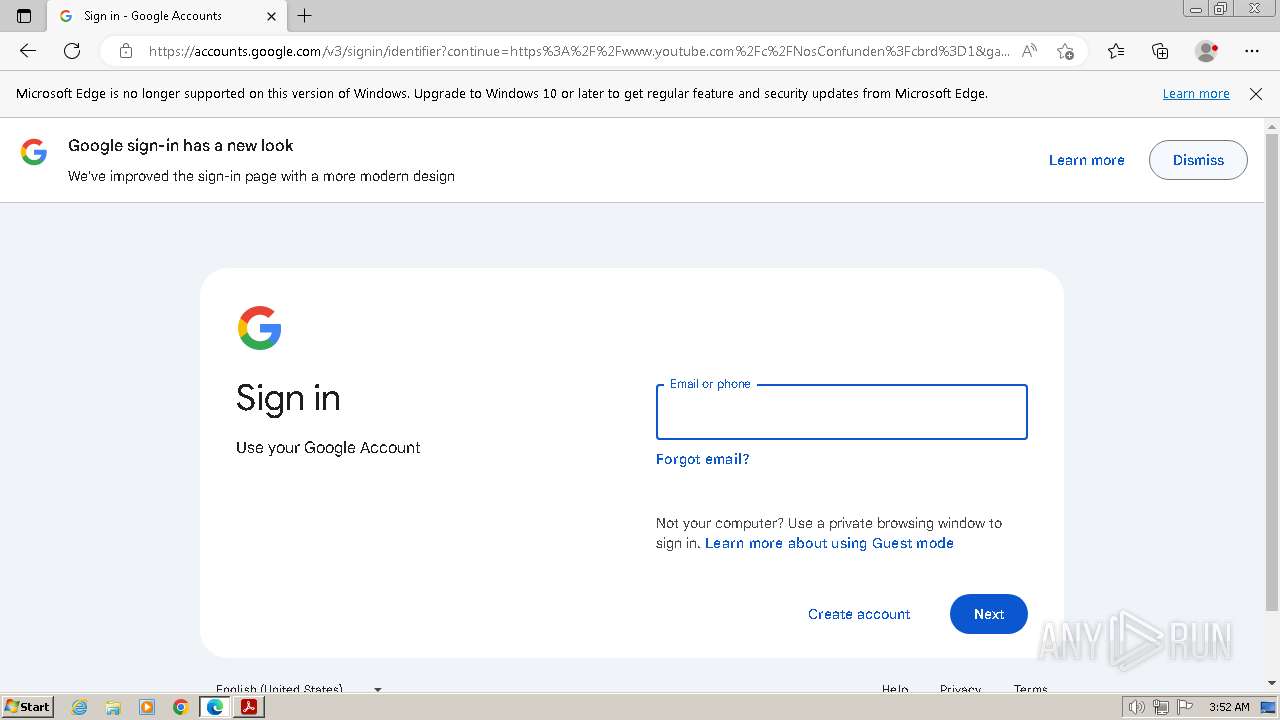1280x720 pixels.
Task: Open Adobe Acrobat from the taskbar
Action: [249, 707]
